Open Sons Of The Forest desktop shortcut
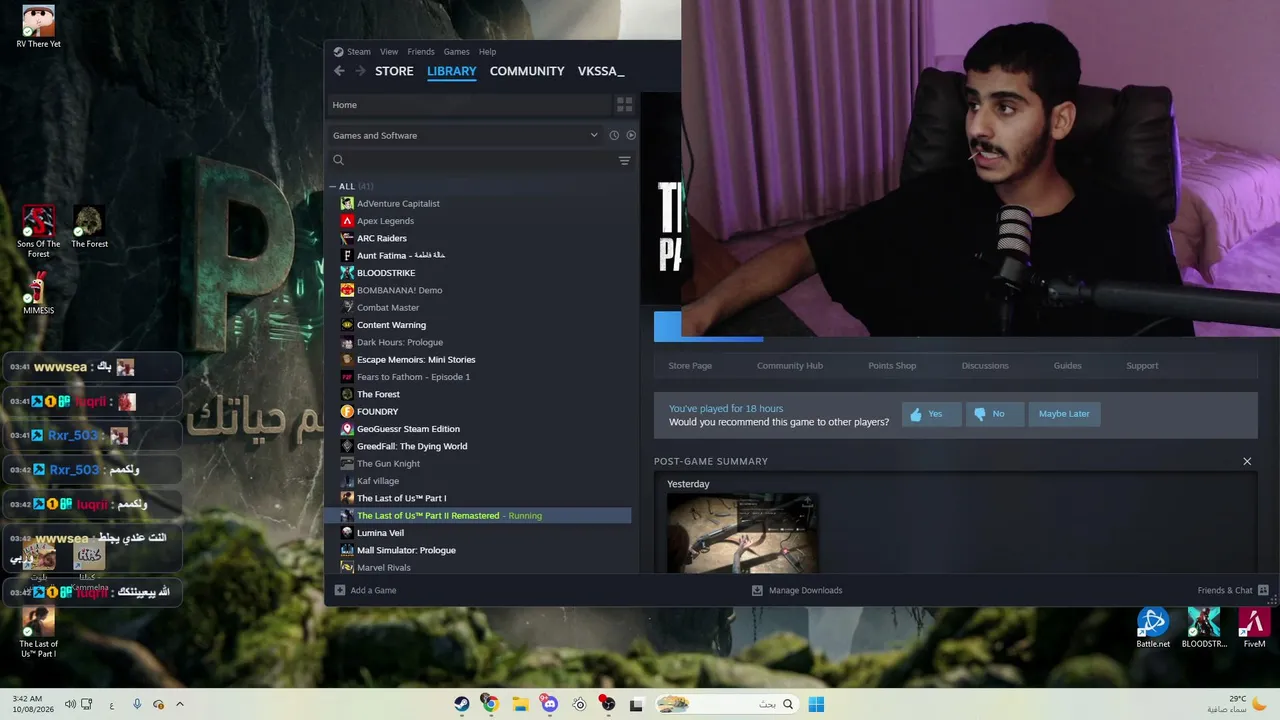 tap(38, 232)
